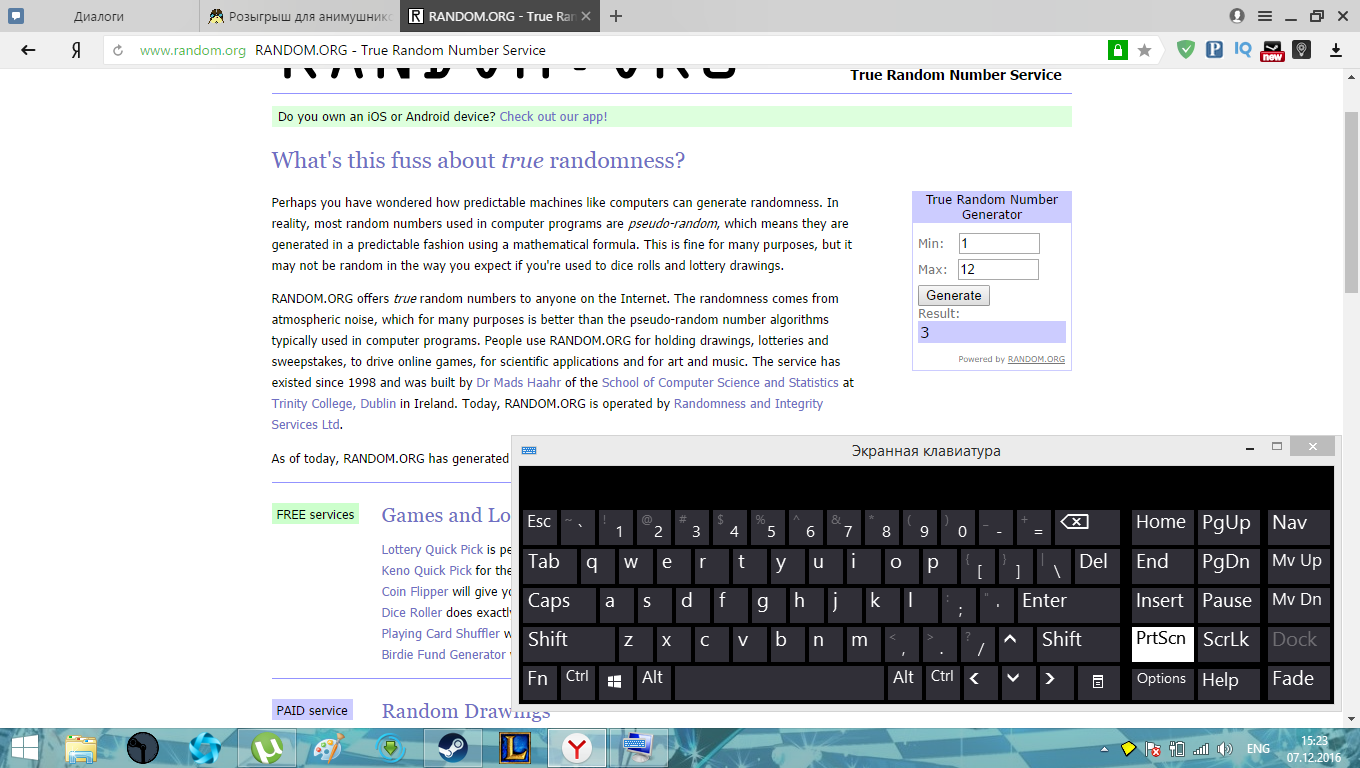This screenshot has width=1360, height=768.
Task: Go back with the browser back arrow
Action: tap(28, 50)
